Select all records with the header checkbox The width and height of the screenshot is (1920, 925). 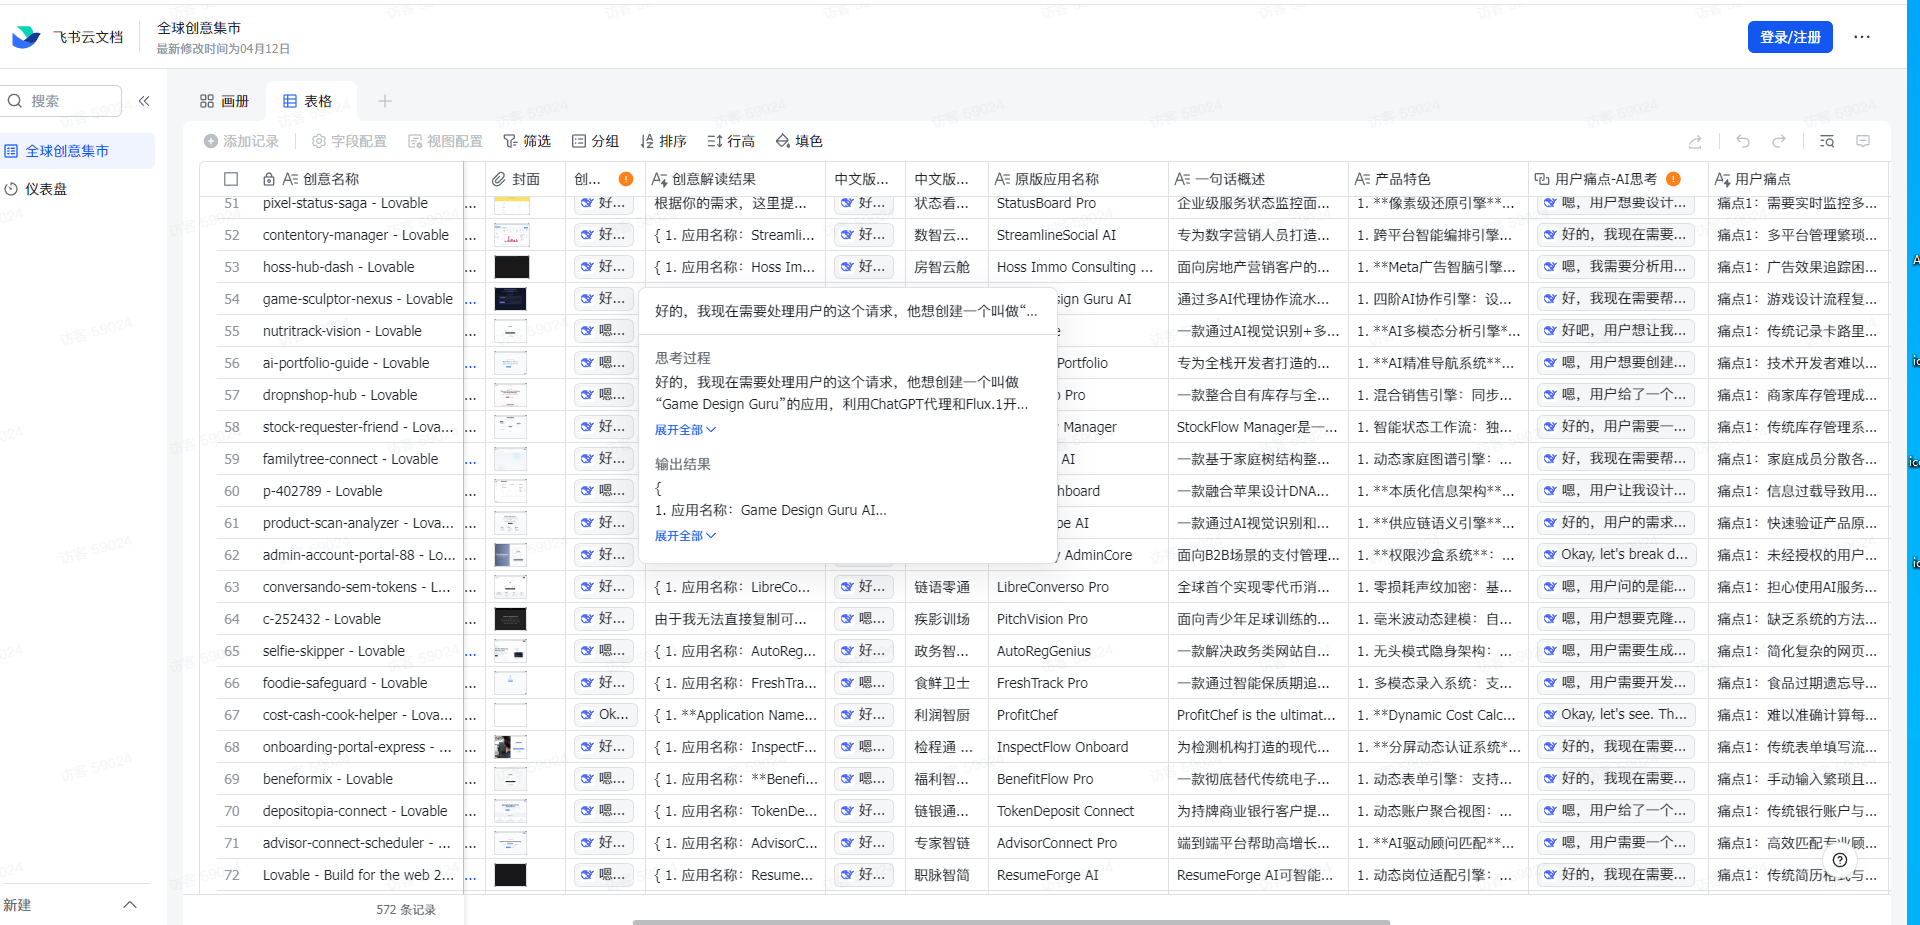[231, 178]
